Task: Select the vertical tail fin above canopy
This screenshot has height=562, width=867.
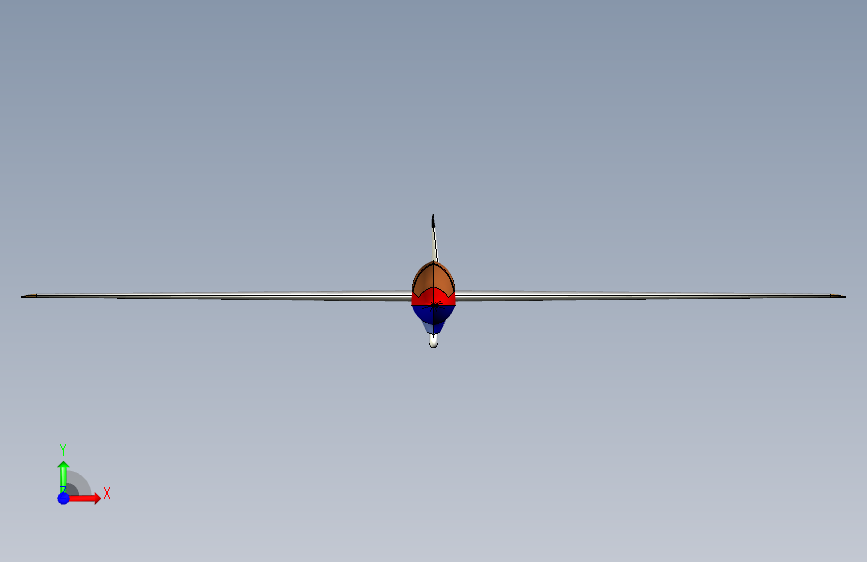Action: tap(434, 238)
